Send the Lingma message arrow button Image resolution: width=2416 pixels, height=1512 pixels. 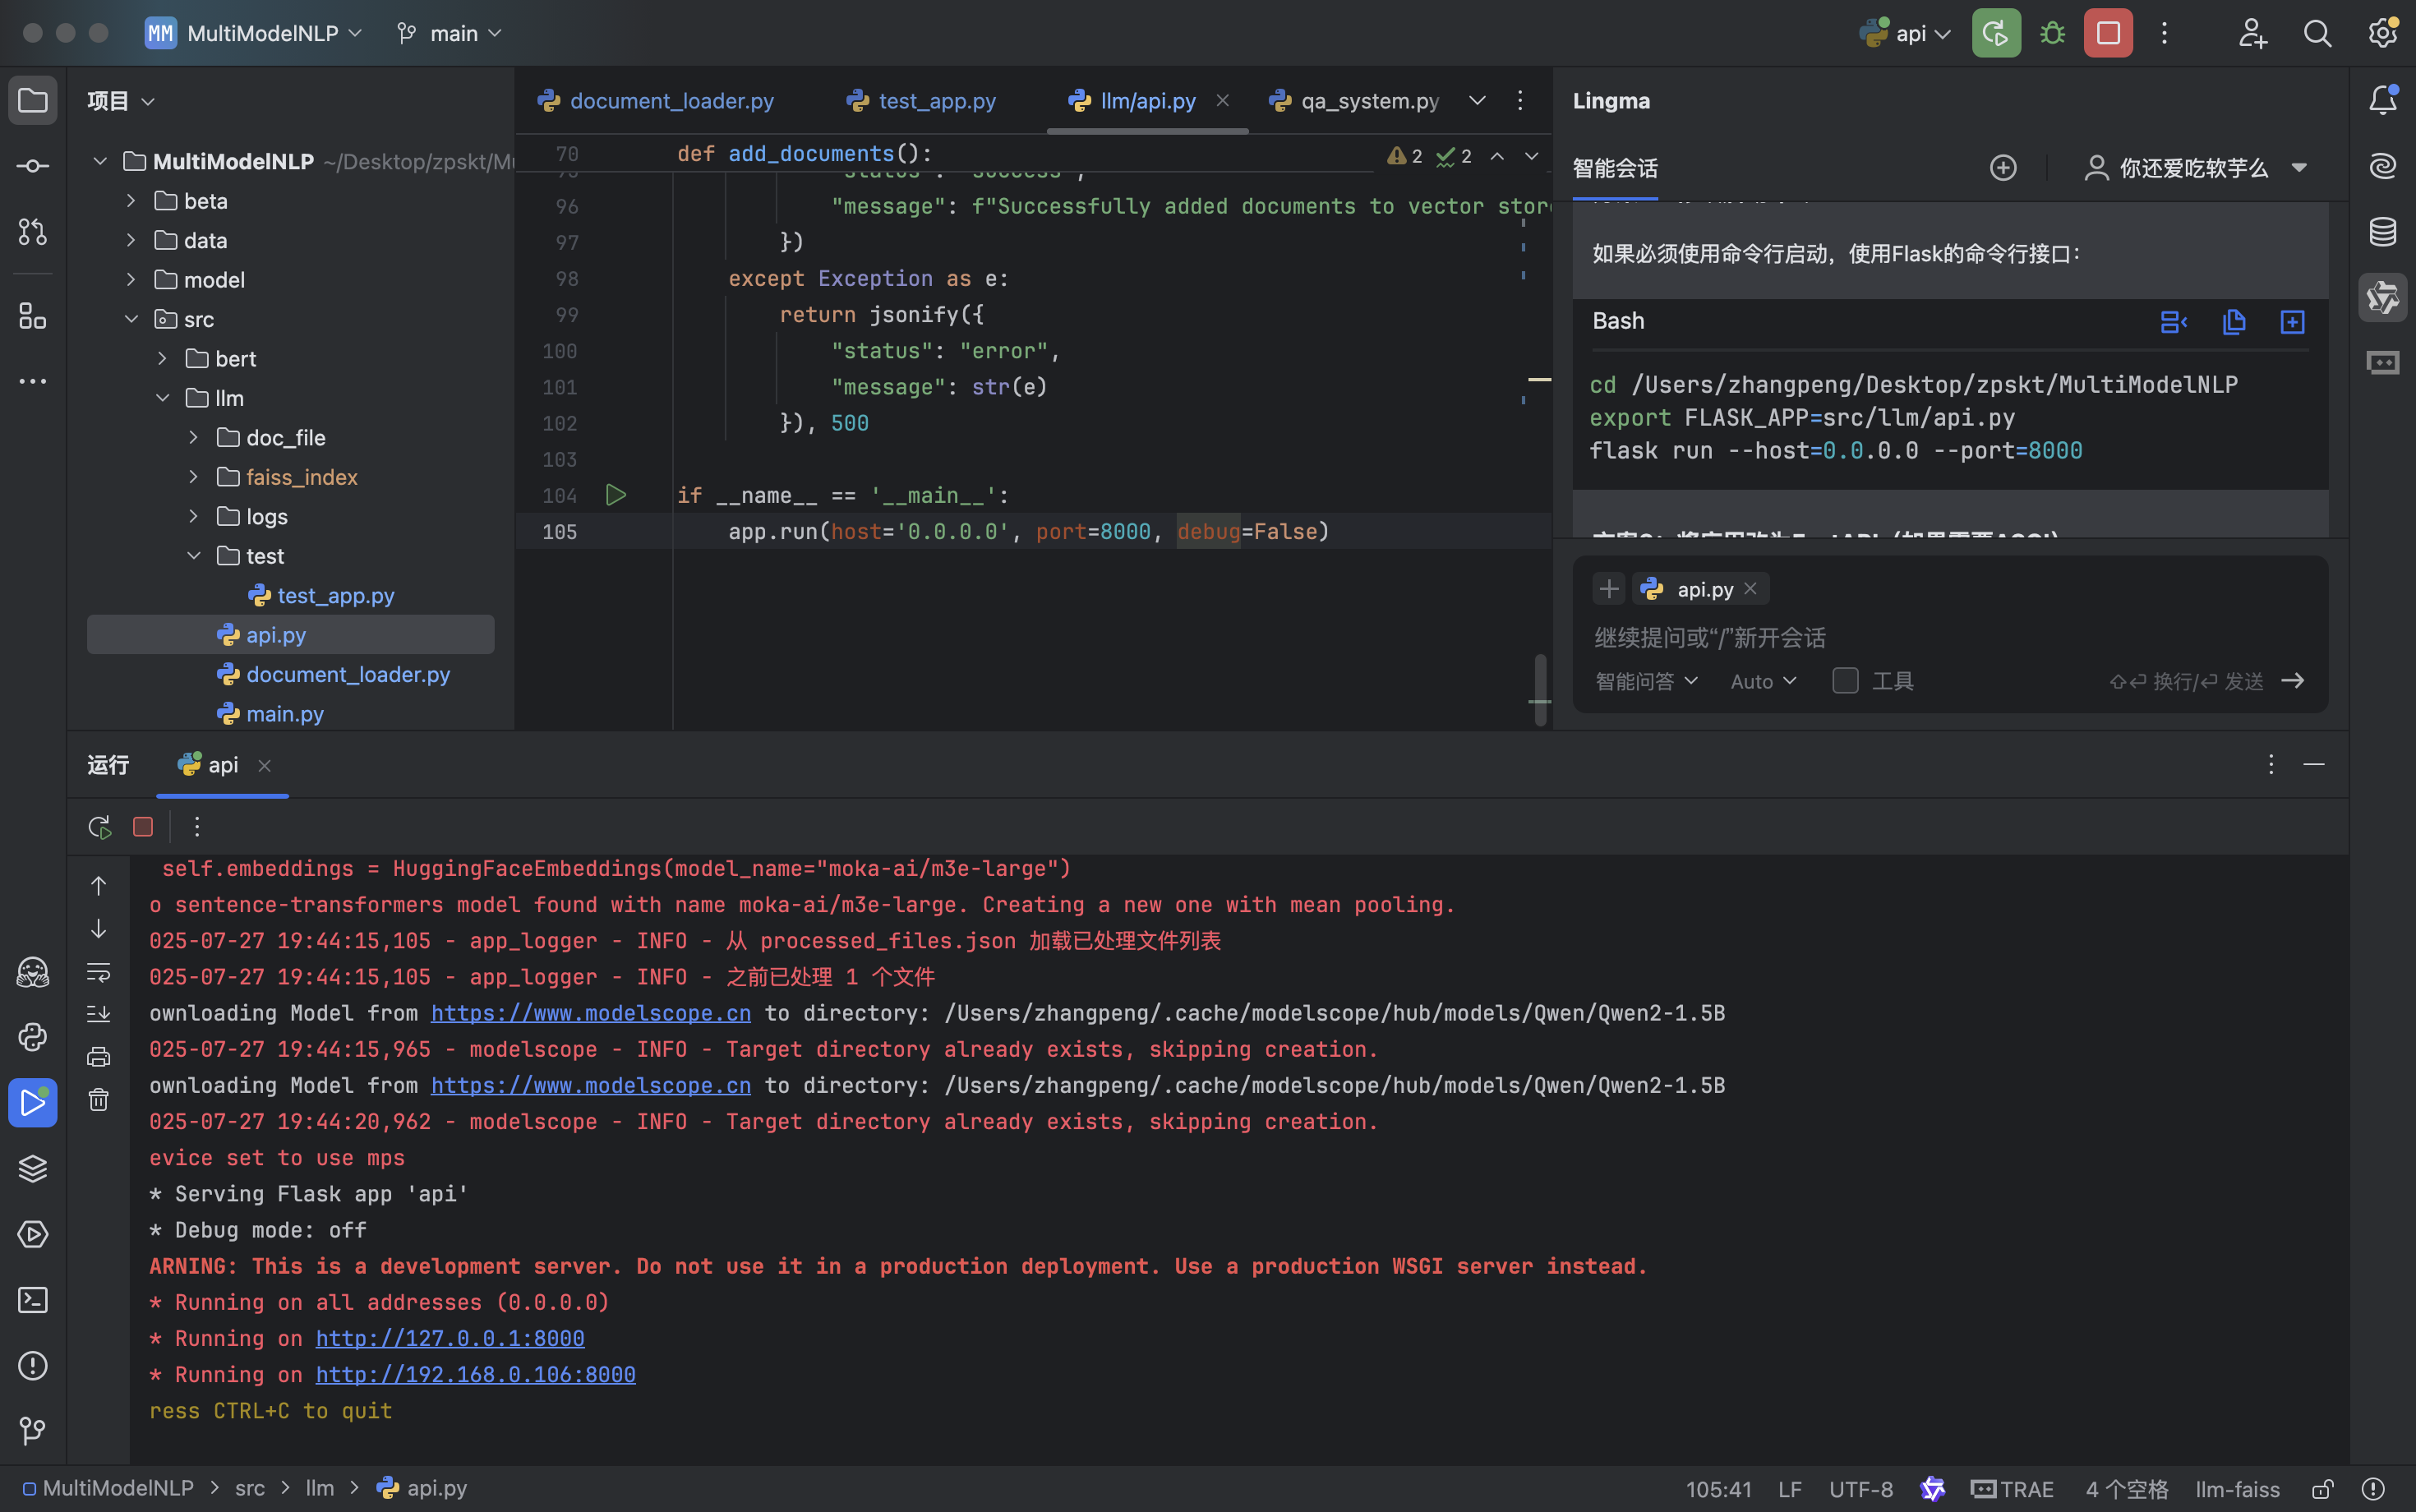[x=2293, y=681]
